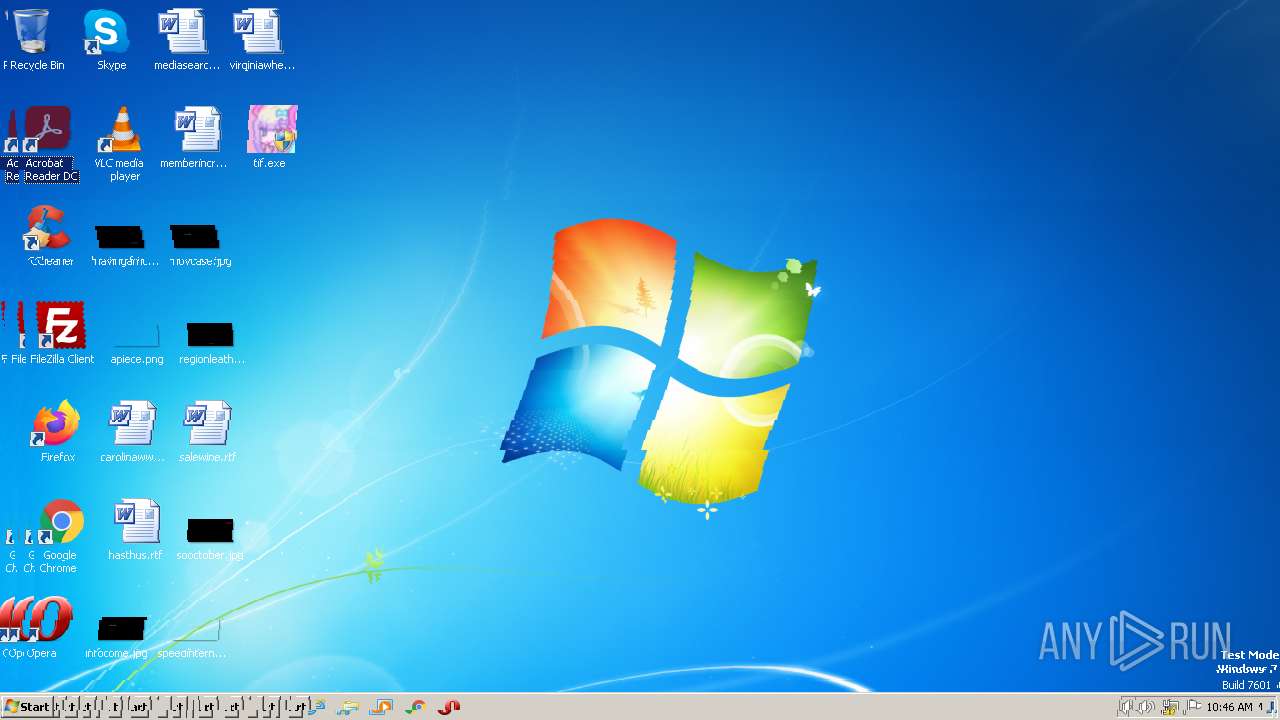
Task: Select the virginiawhe... Word document
Action: tap(262, 39)
